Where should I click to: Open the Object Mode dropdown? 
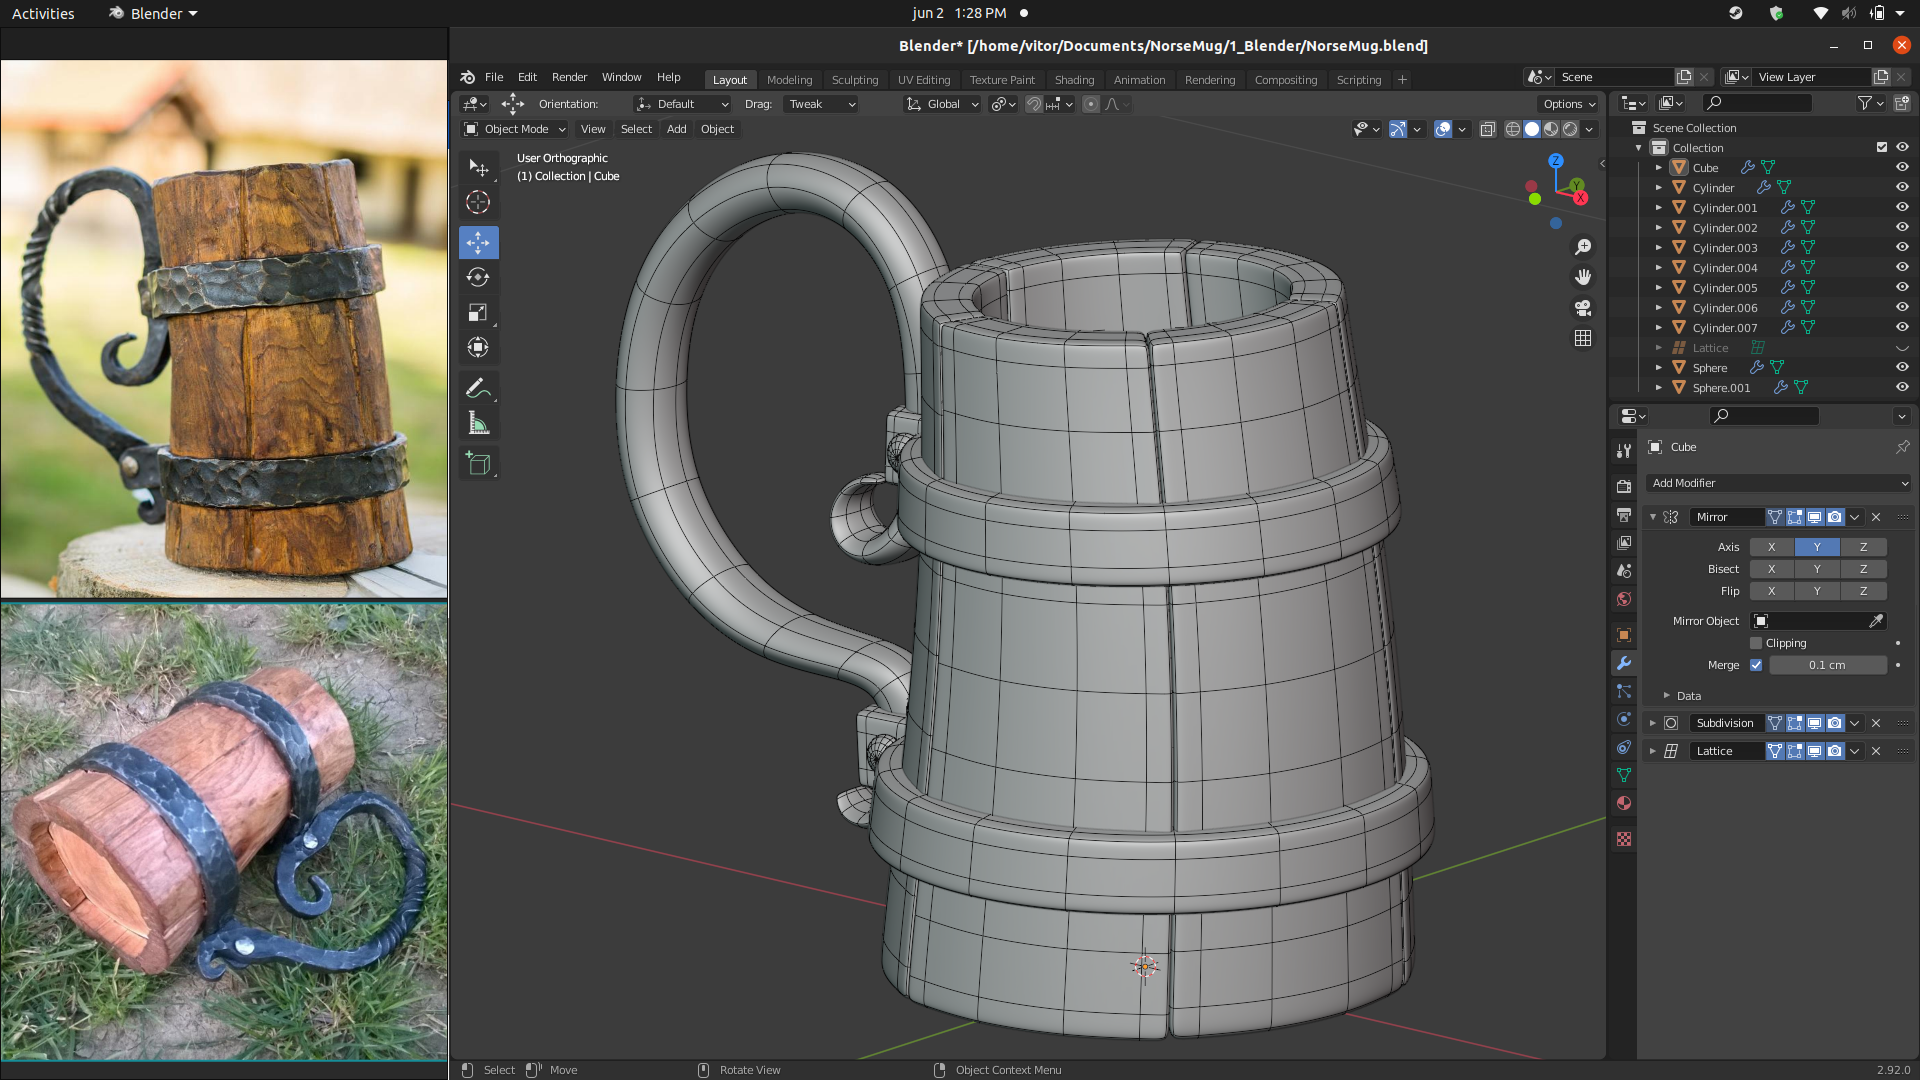514,128
